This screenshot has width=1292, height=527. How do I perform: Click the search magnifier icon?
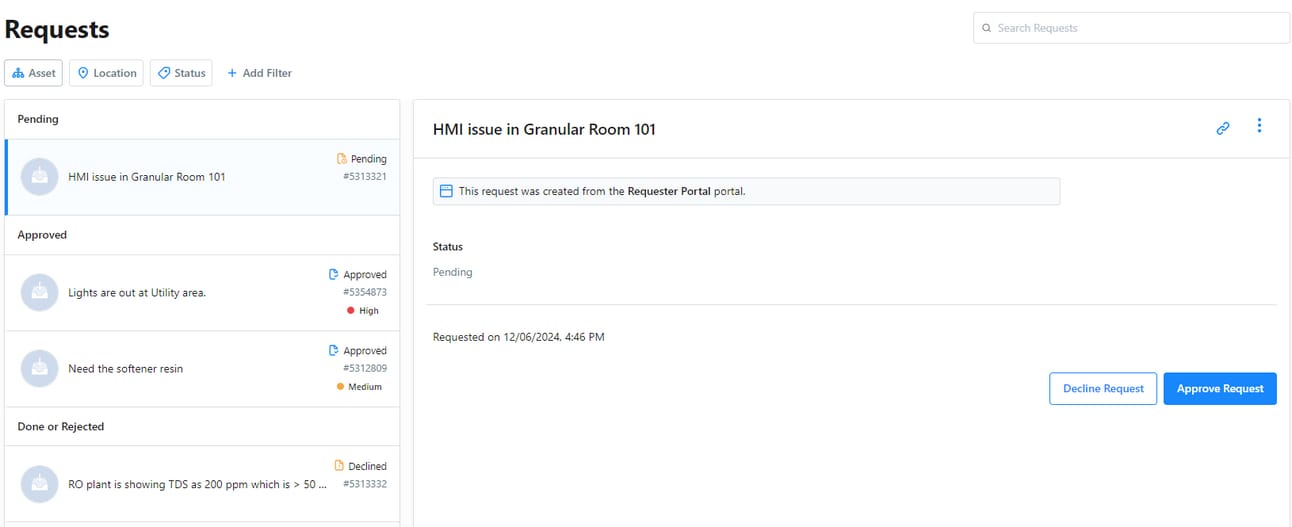click(986, 28)
